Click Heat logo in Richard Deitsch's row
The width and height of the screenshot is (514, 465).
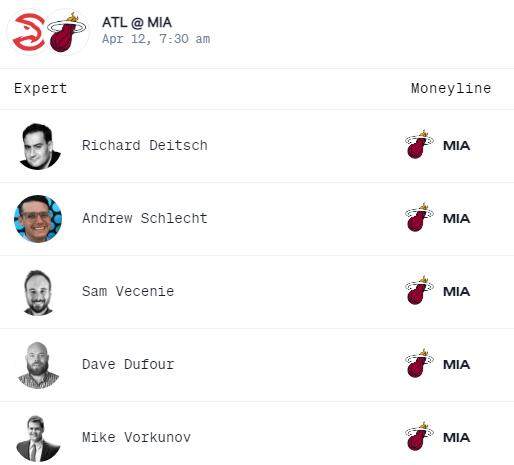tap(419, 144)
